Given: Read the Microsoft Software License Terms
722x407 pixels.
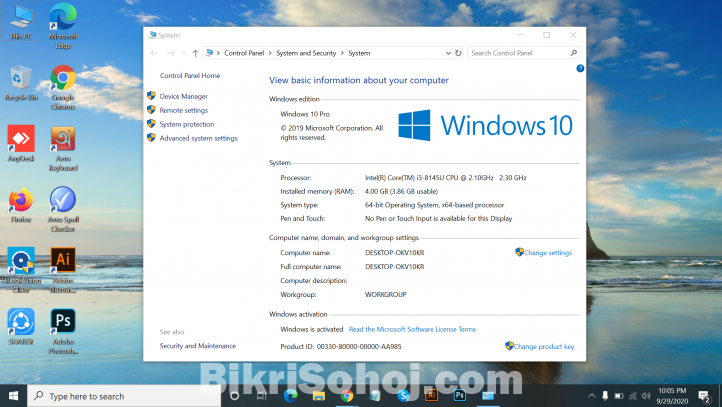Looking at the screenshot, I should 412,329.
